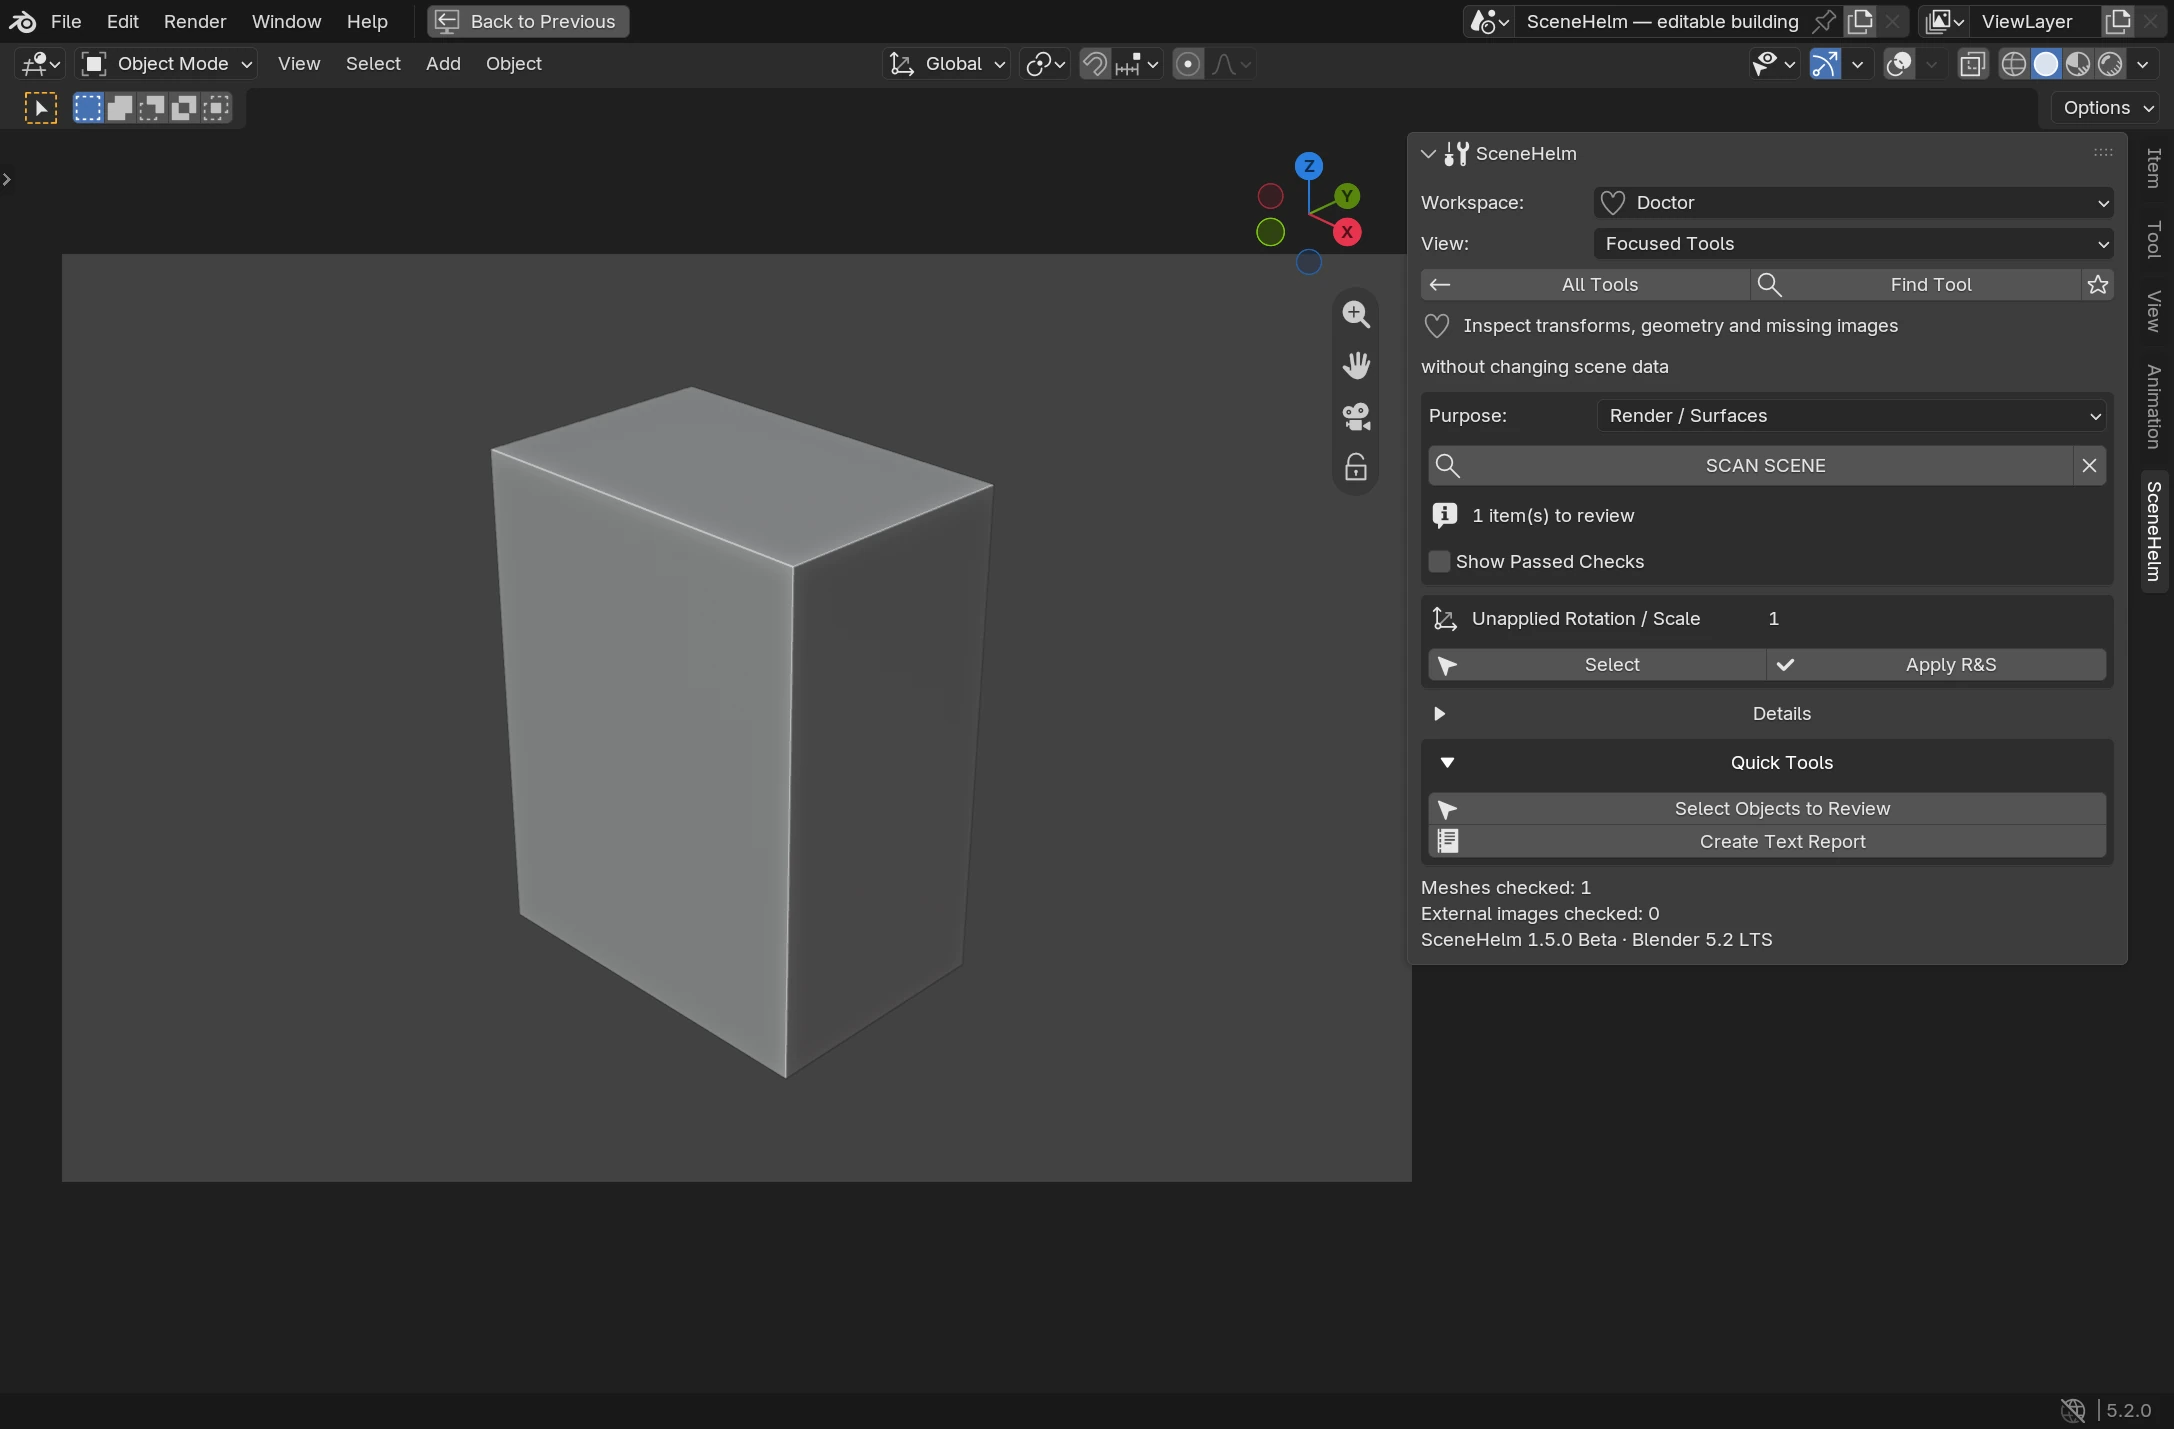Choose the box select new-selection mode icon
Viewport: 2174px width, 1429px height.
click(x=88, y=108)
